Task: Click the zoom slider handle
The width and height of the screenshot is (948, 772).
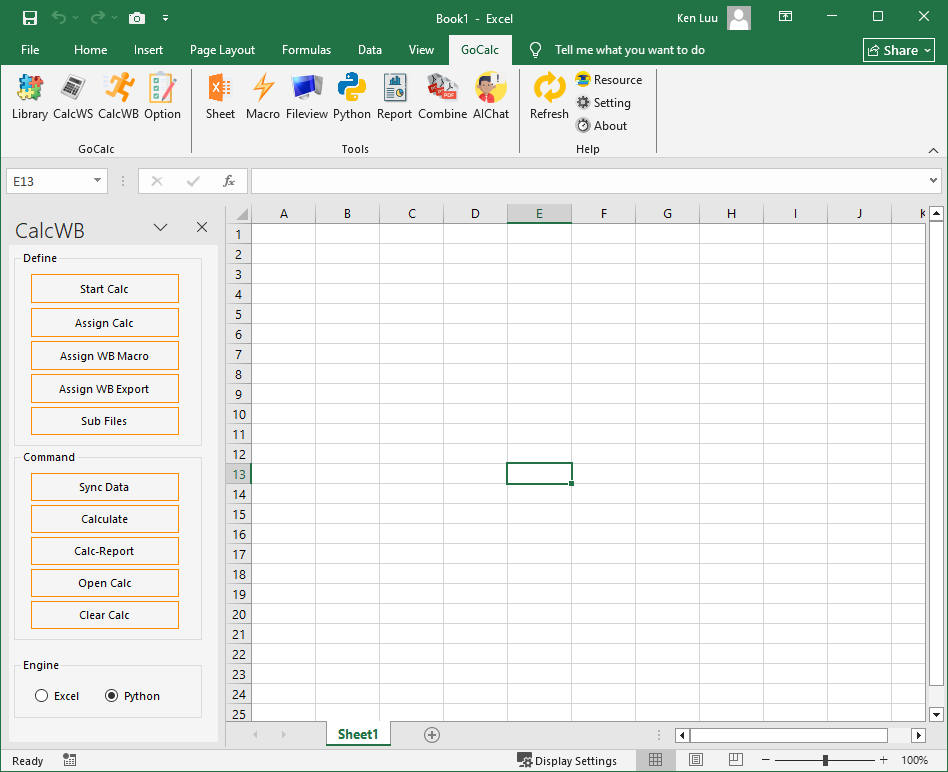Action: (825, 760)
